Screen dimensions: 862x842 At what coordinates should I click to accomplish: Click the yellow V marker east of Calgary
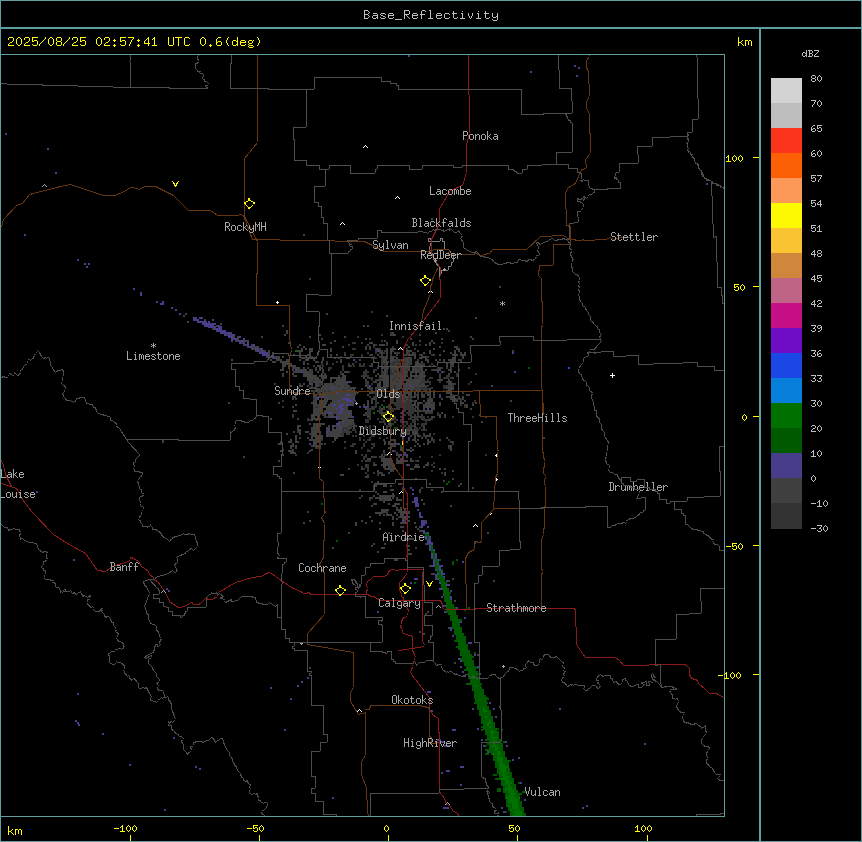(x=429, y=584)
